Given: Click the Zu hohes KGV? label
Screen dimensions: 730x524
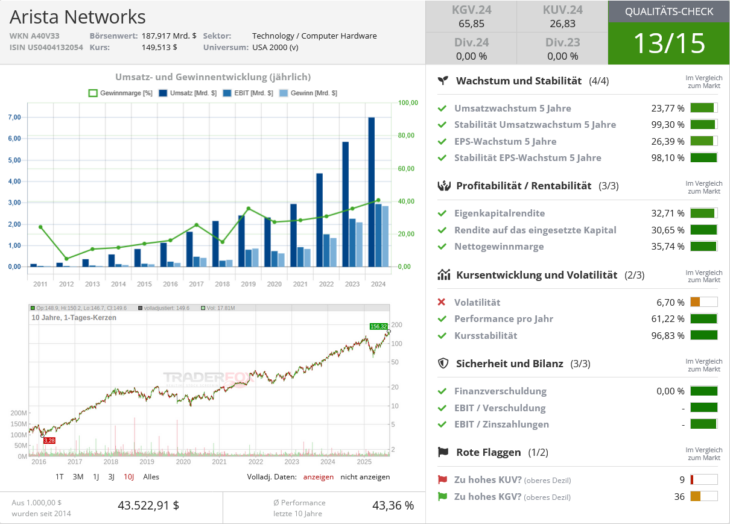Looking at the screenshot, I should (x=488, y=497).
